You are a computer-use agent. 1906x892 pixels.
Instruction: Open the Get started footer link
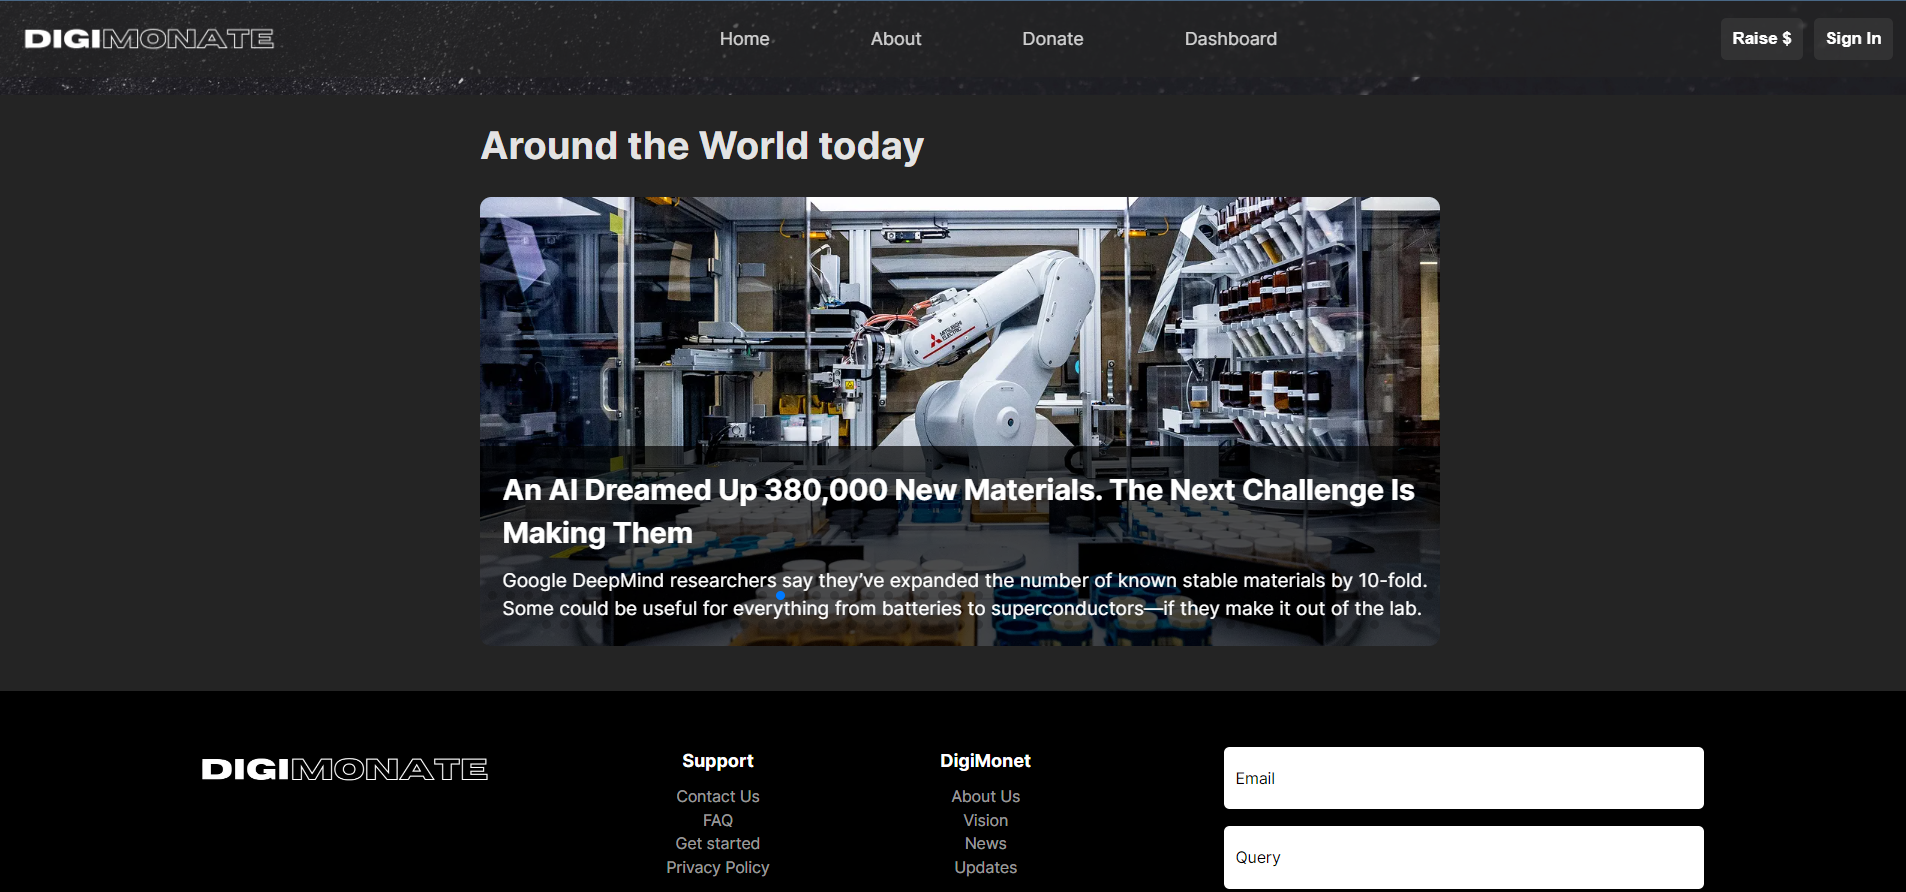point(718,843)
